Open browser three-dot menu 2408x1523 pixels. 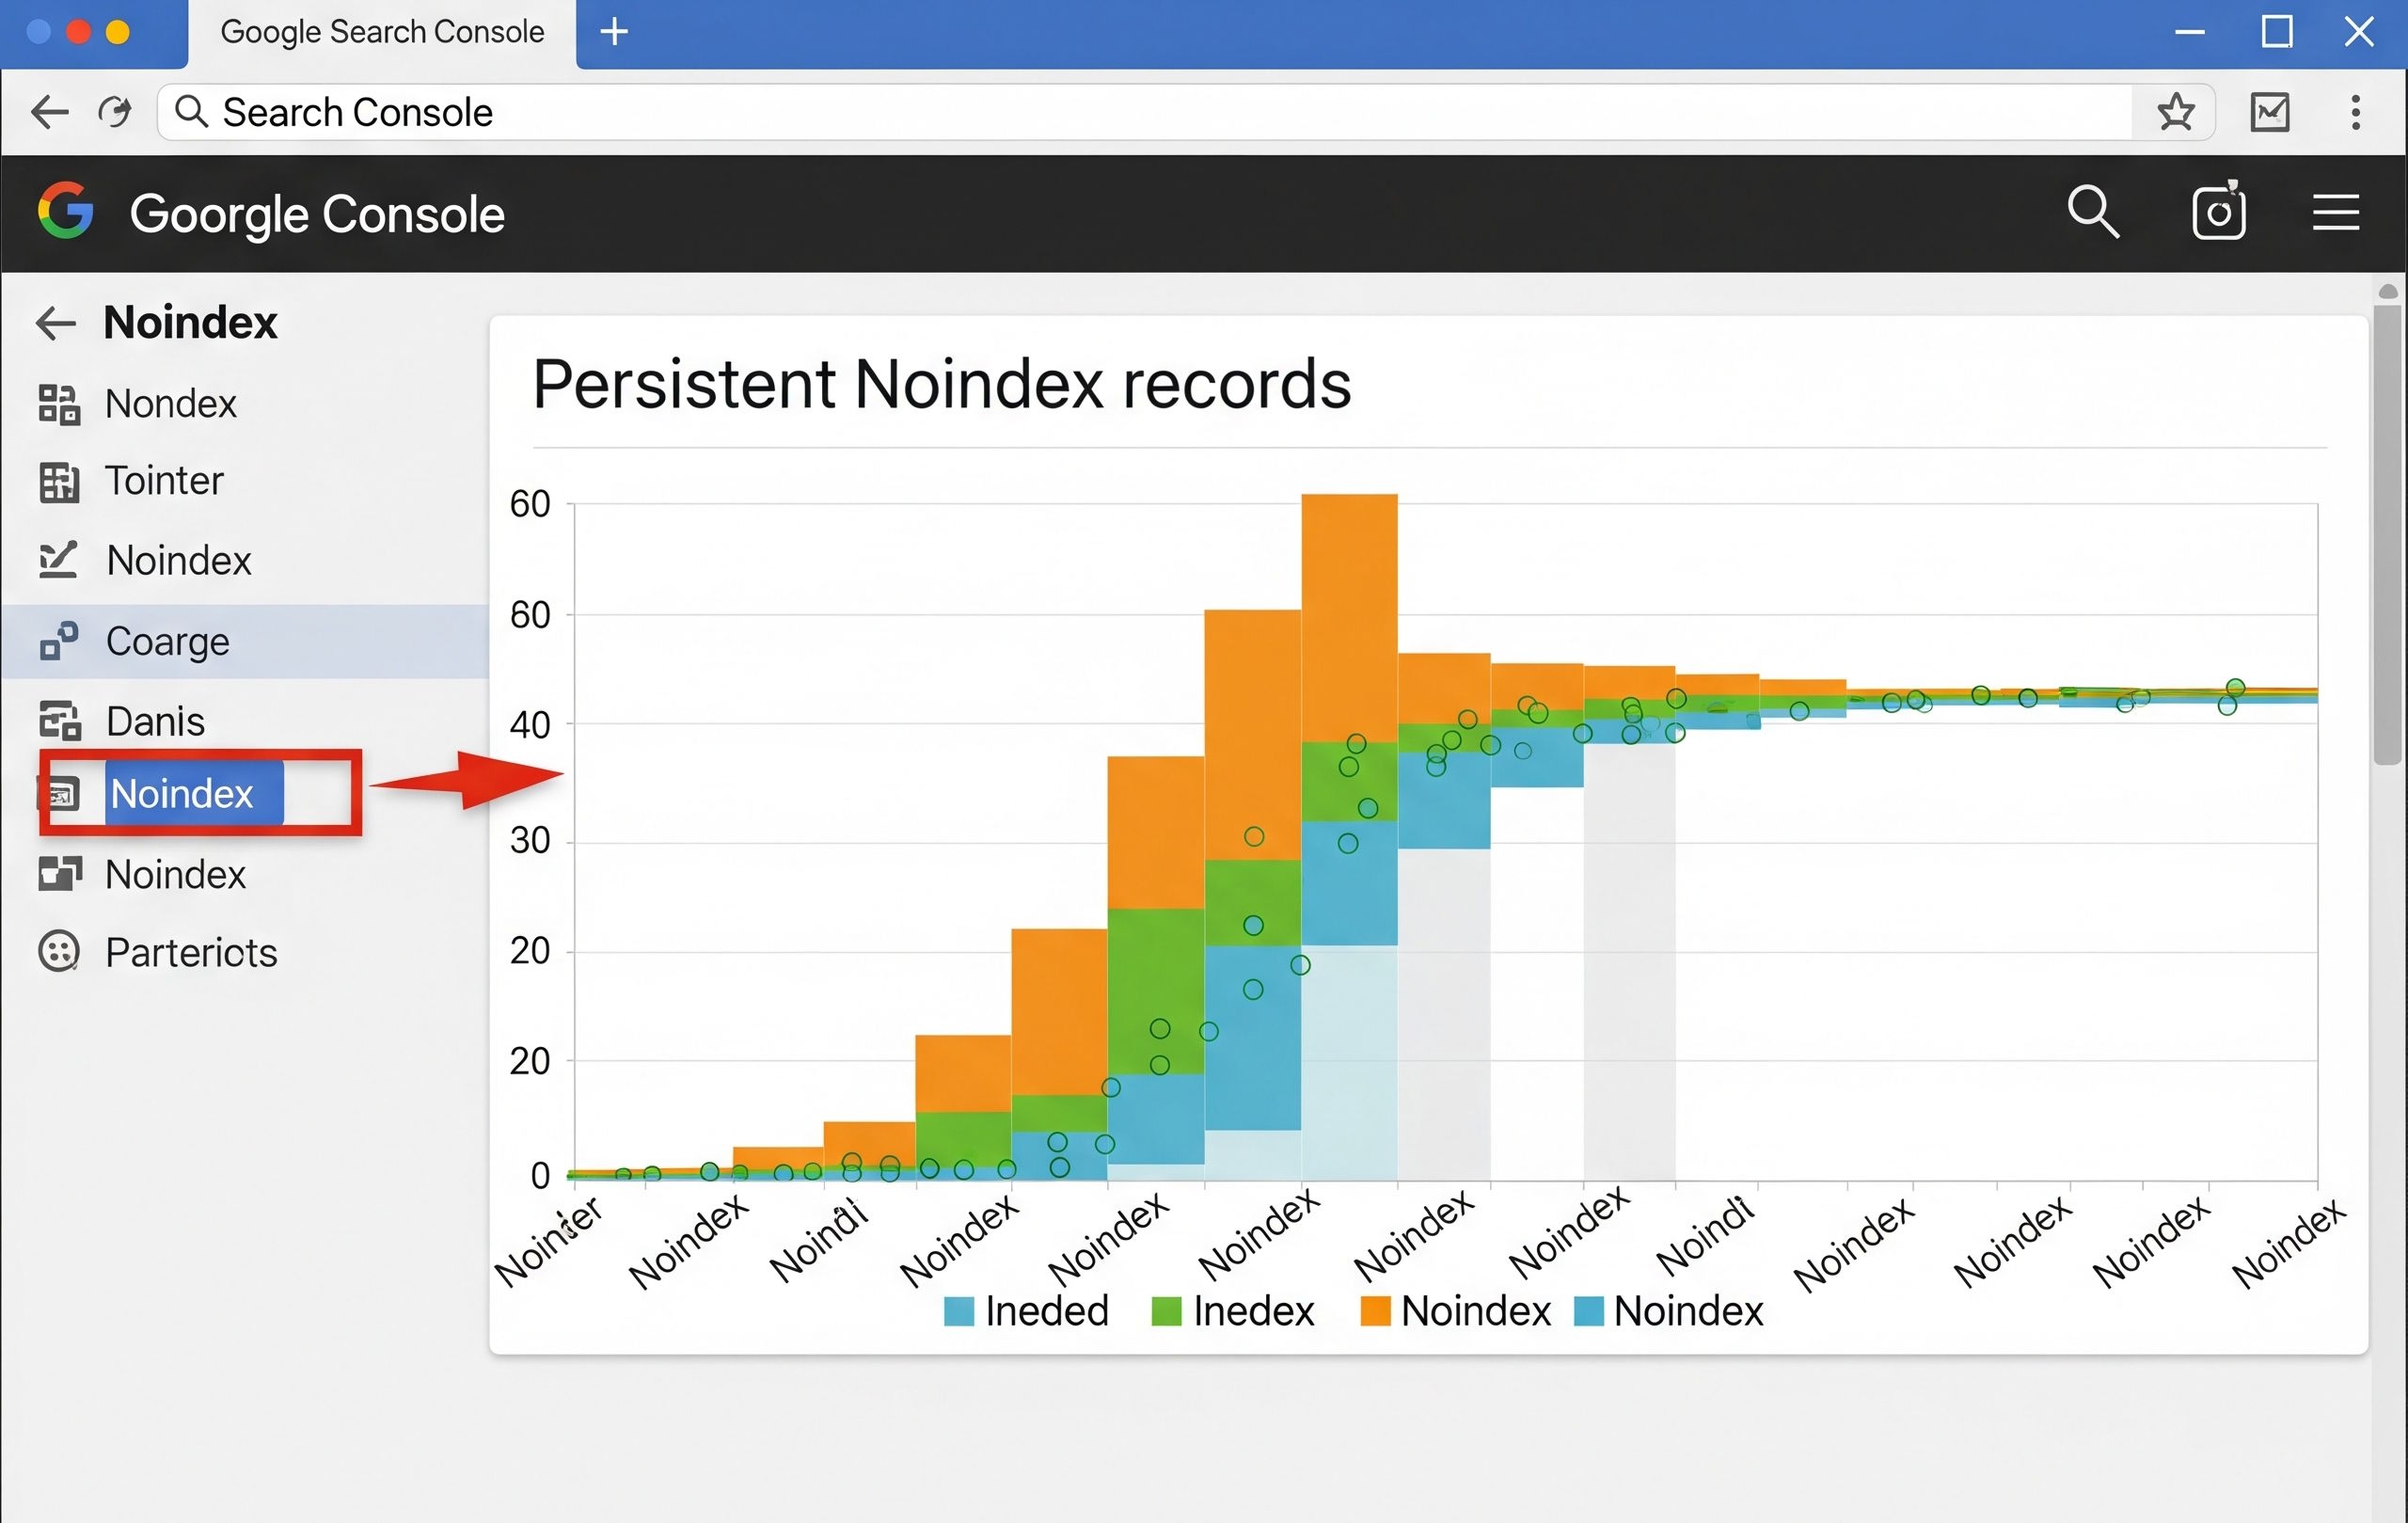tap(2356, 112)
